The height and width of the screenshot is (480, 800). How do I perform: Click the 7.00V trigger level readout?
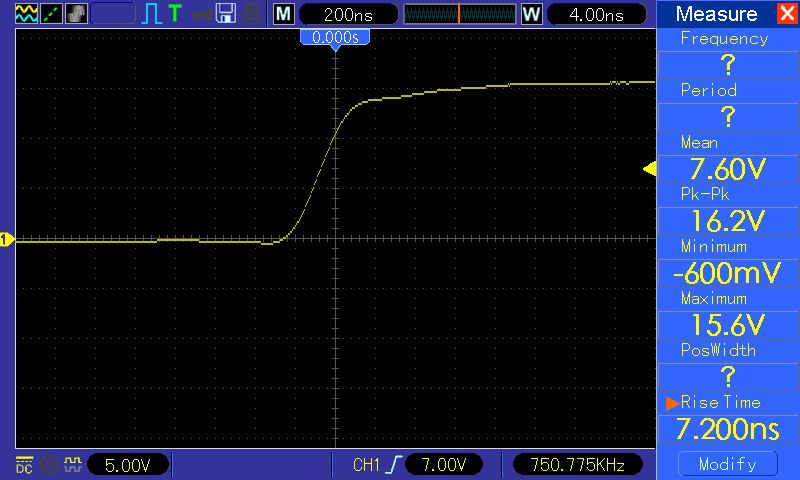pos(444,464)
